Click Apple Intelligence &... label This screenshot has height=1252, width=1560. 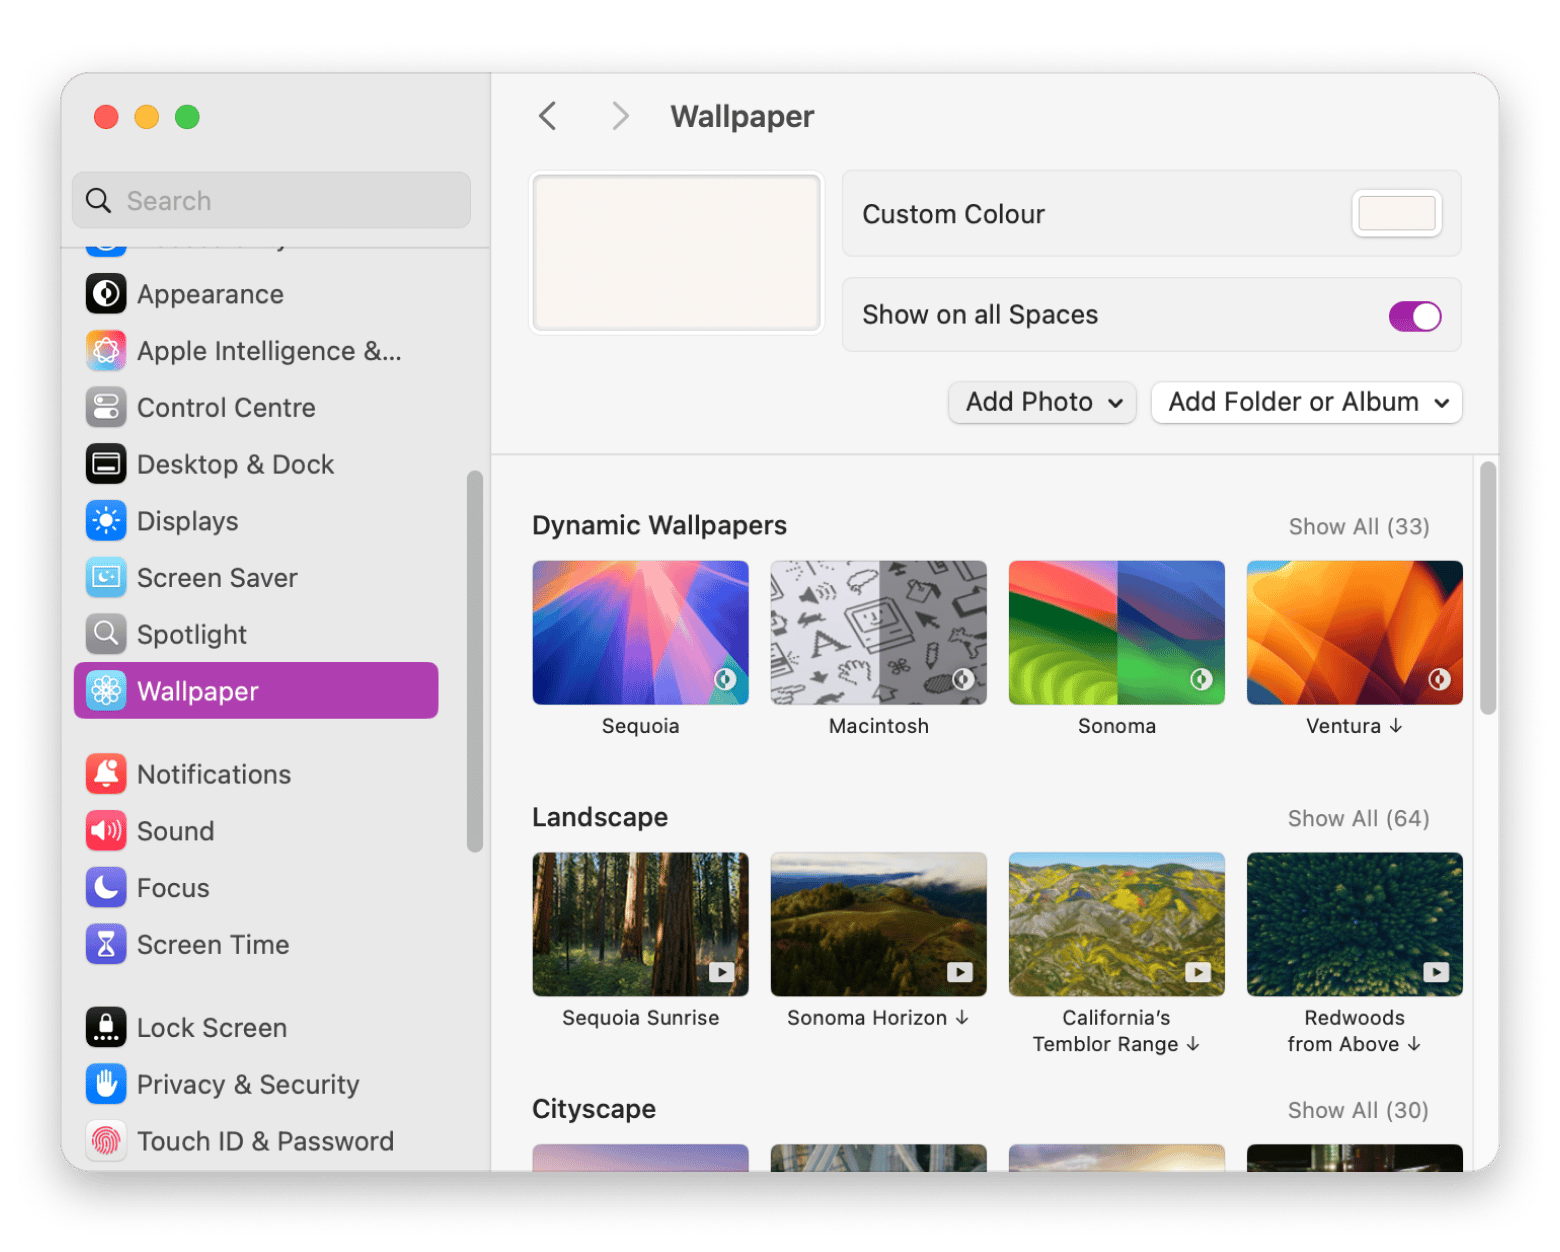click(269, 351)
